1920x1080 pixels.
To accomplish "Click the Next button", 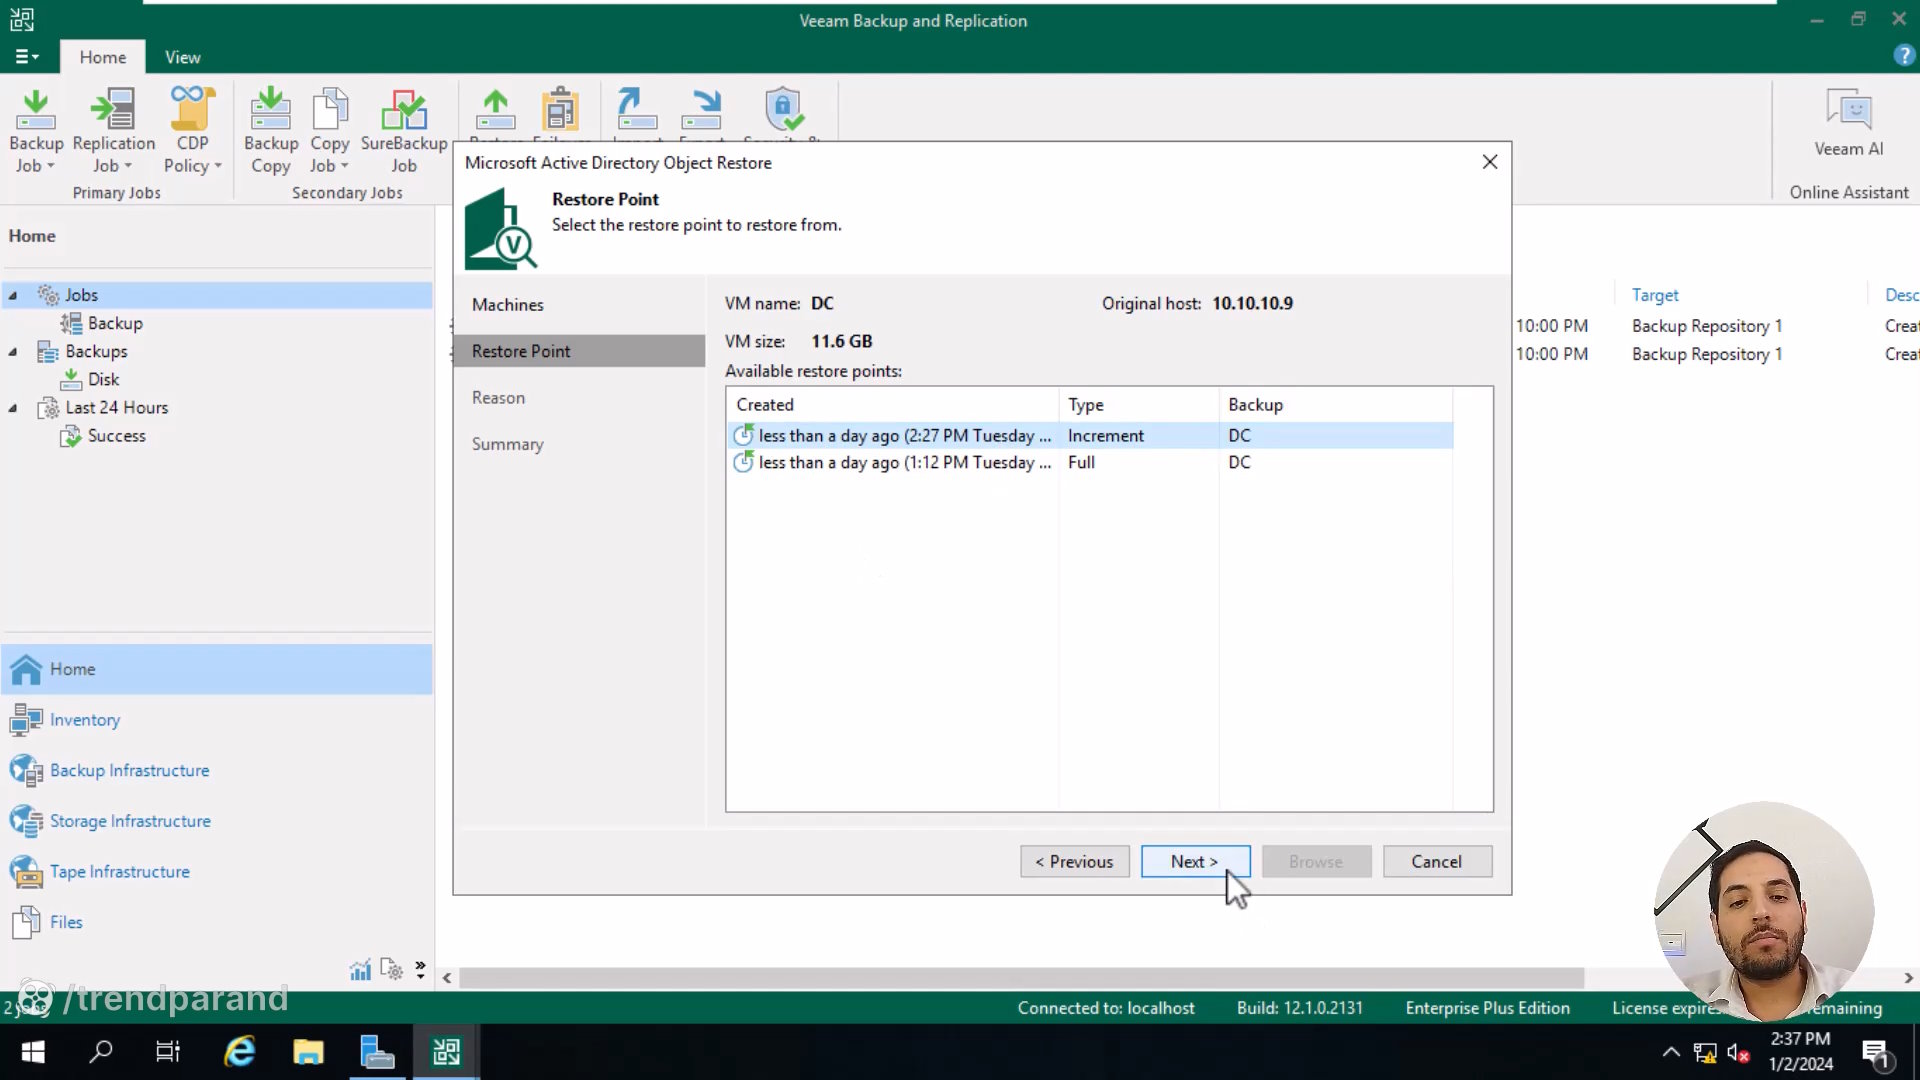I will click(x=1195, y=862).
